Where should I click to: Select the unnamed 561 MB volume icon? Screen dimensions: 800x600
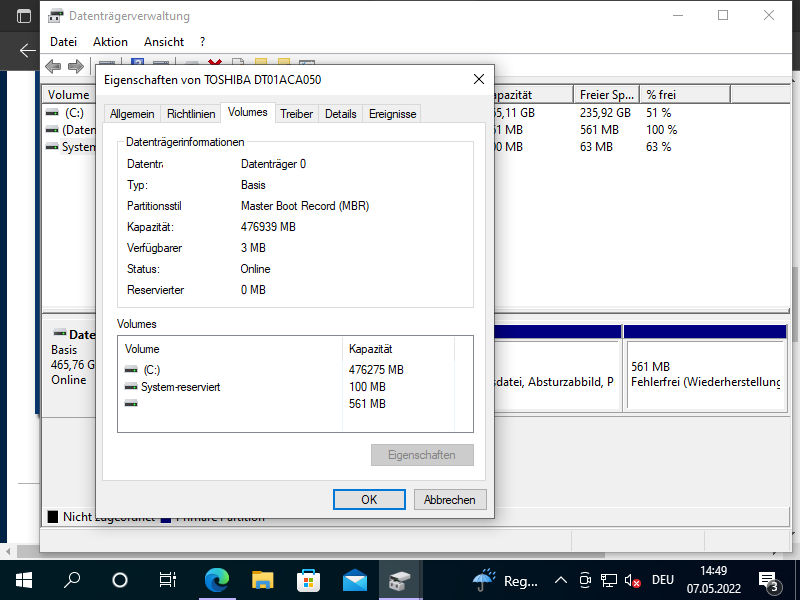click(x=131, y=404)
